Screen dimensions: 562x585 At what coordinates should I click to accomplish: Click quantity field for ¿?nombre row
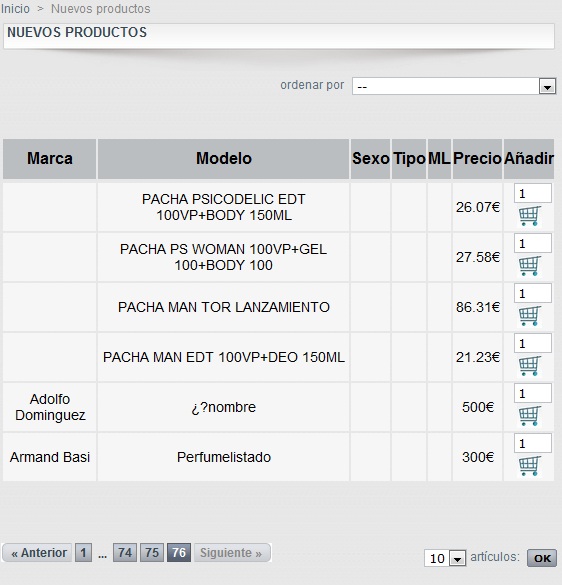coord(533,393)
